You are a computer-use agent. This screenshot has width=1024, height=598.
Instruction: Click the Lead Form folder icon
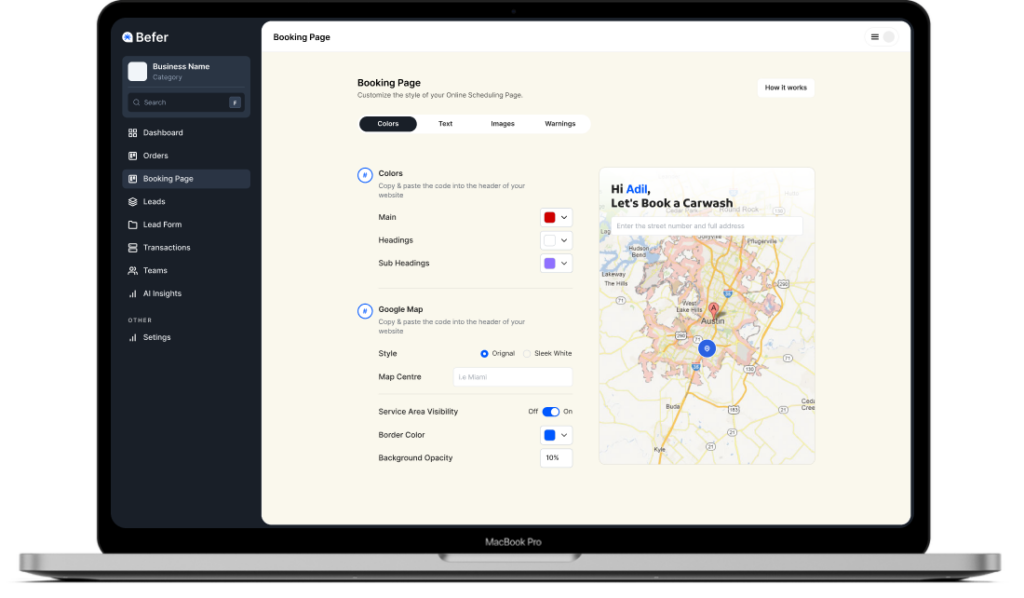tap(132, 225)
